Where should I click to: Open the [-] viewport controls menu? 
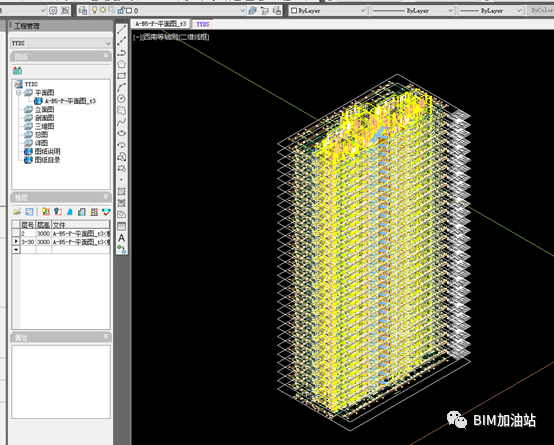coord(137,37)
